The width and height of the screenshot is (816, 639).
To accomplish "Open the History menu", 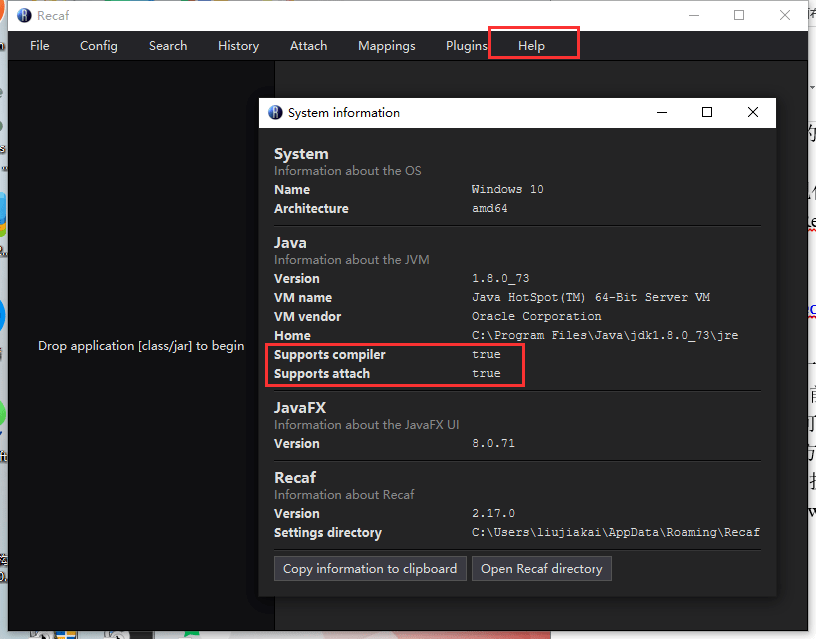I will pyautogui.click(x=238, y=46).
